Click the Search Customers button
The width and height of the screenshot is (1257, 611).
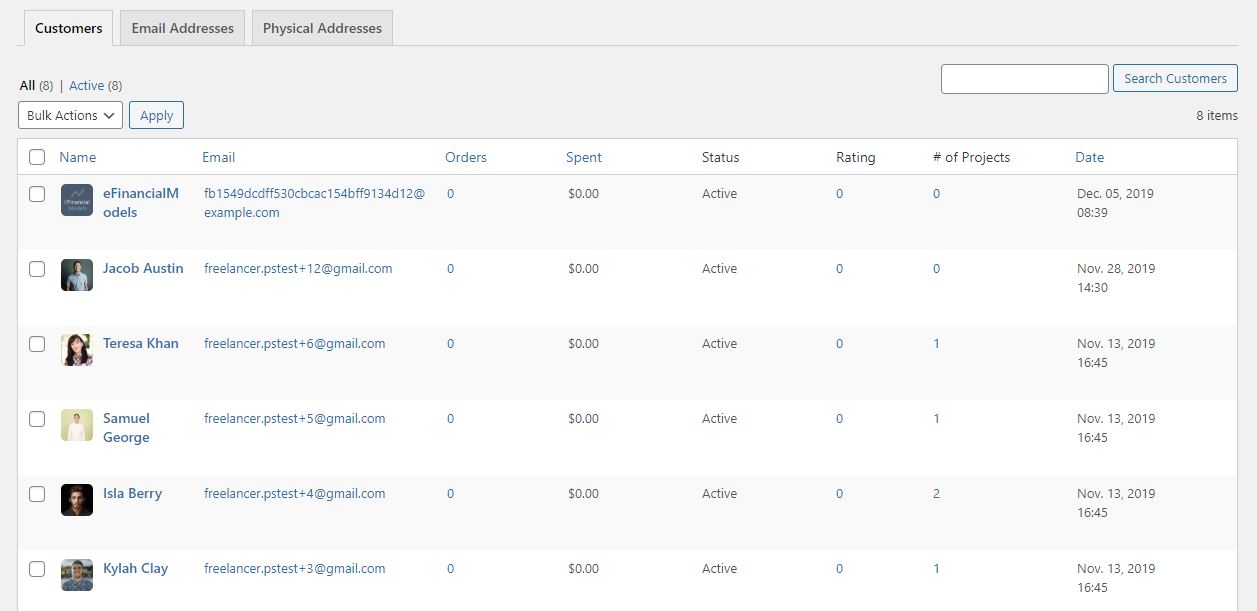[1175, 78]
